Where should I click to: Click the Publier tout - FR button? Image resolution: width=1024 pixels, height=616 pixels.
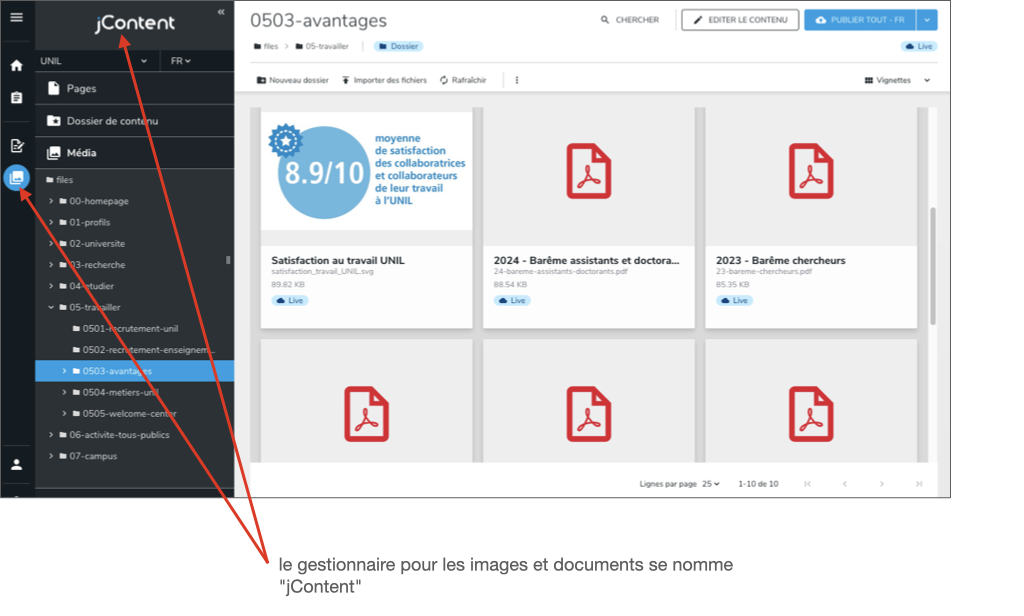tap(860, 20)
